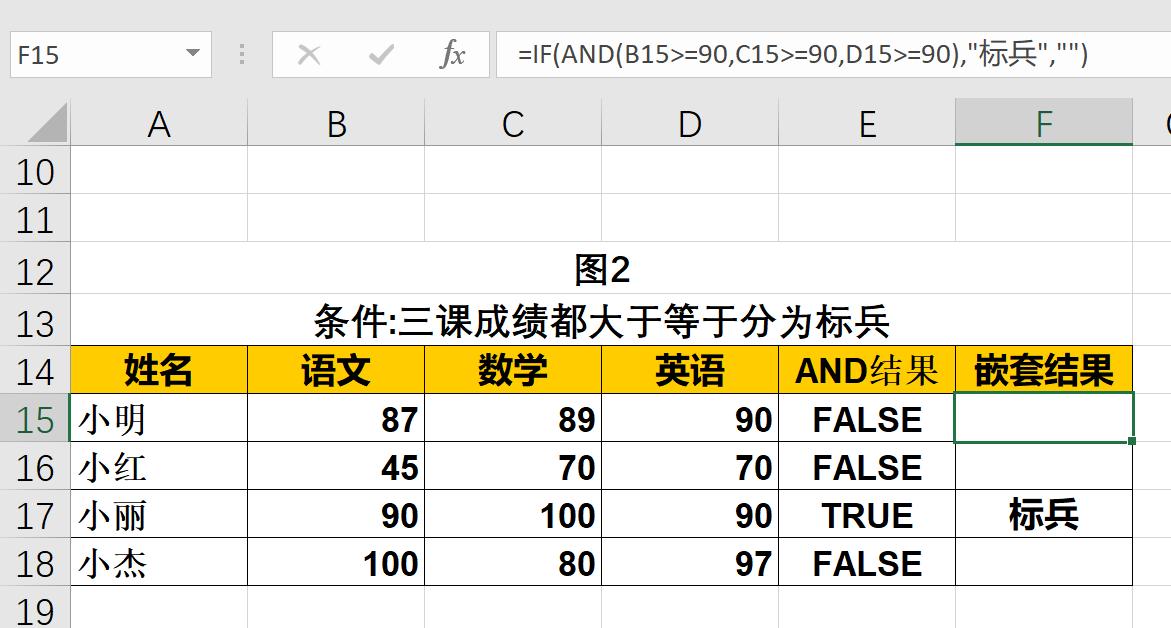Select row 13 header

click(35, 321)
